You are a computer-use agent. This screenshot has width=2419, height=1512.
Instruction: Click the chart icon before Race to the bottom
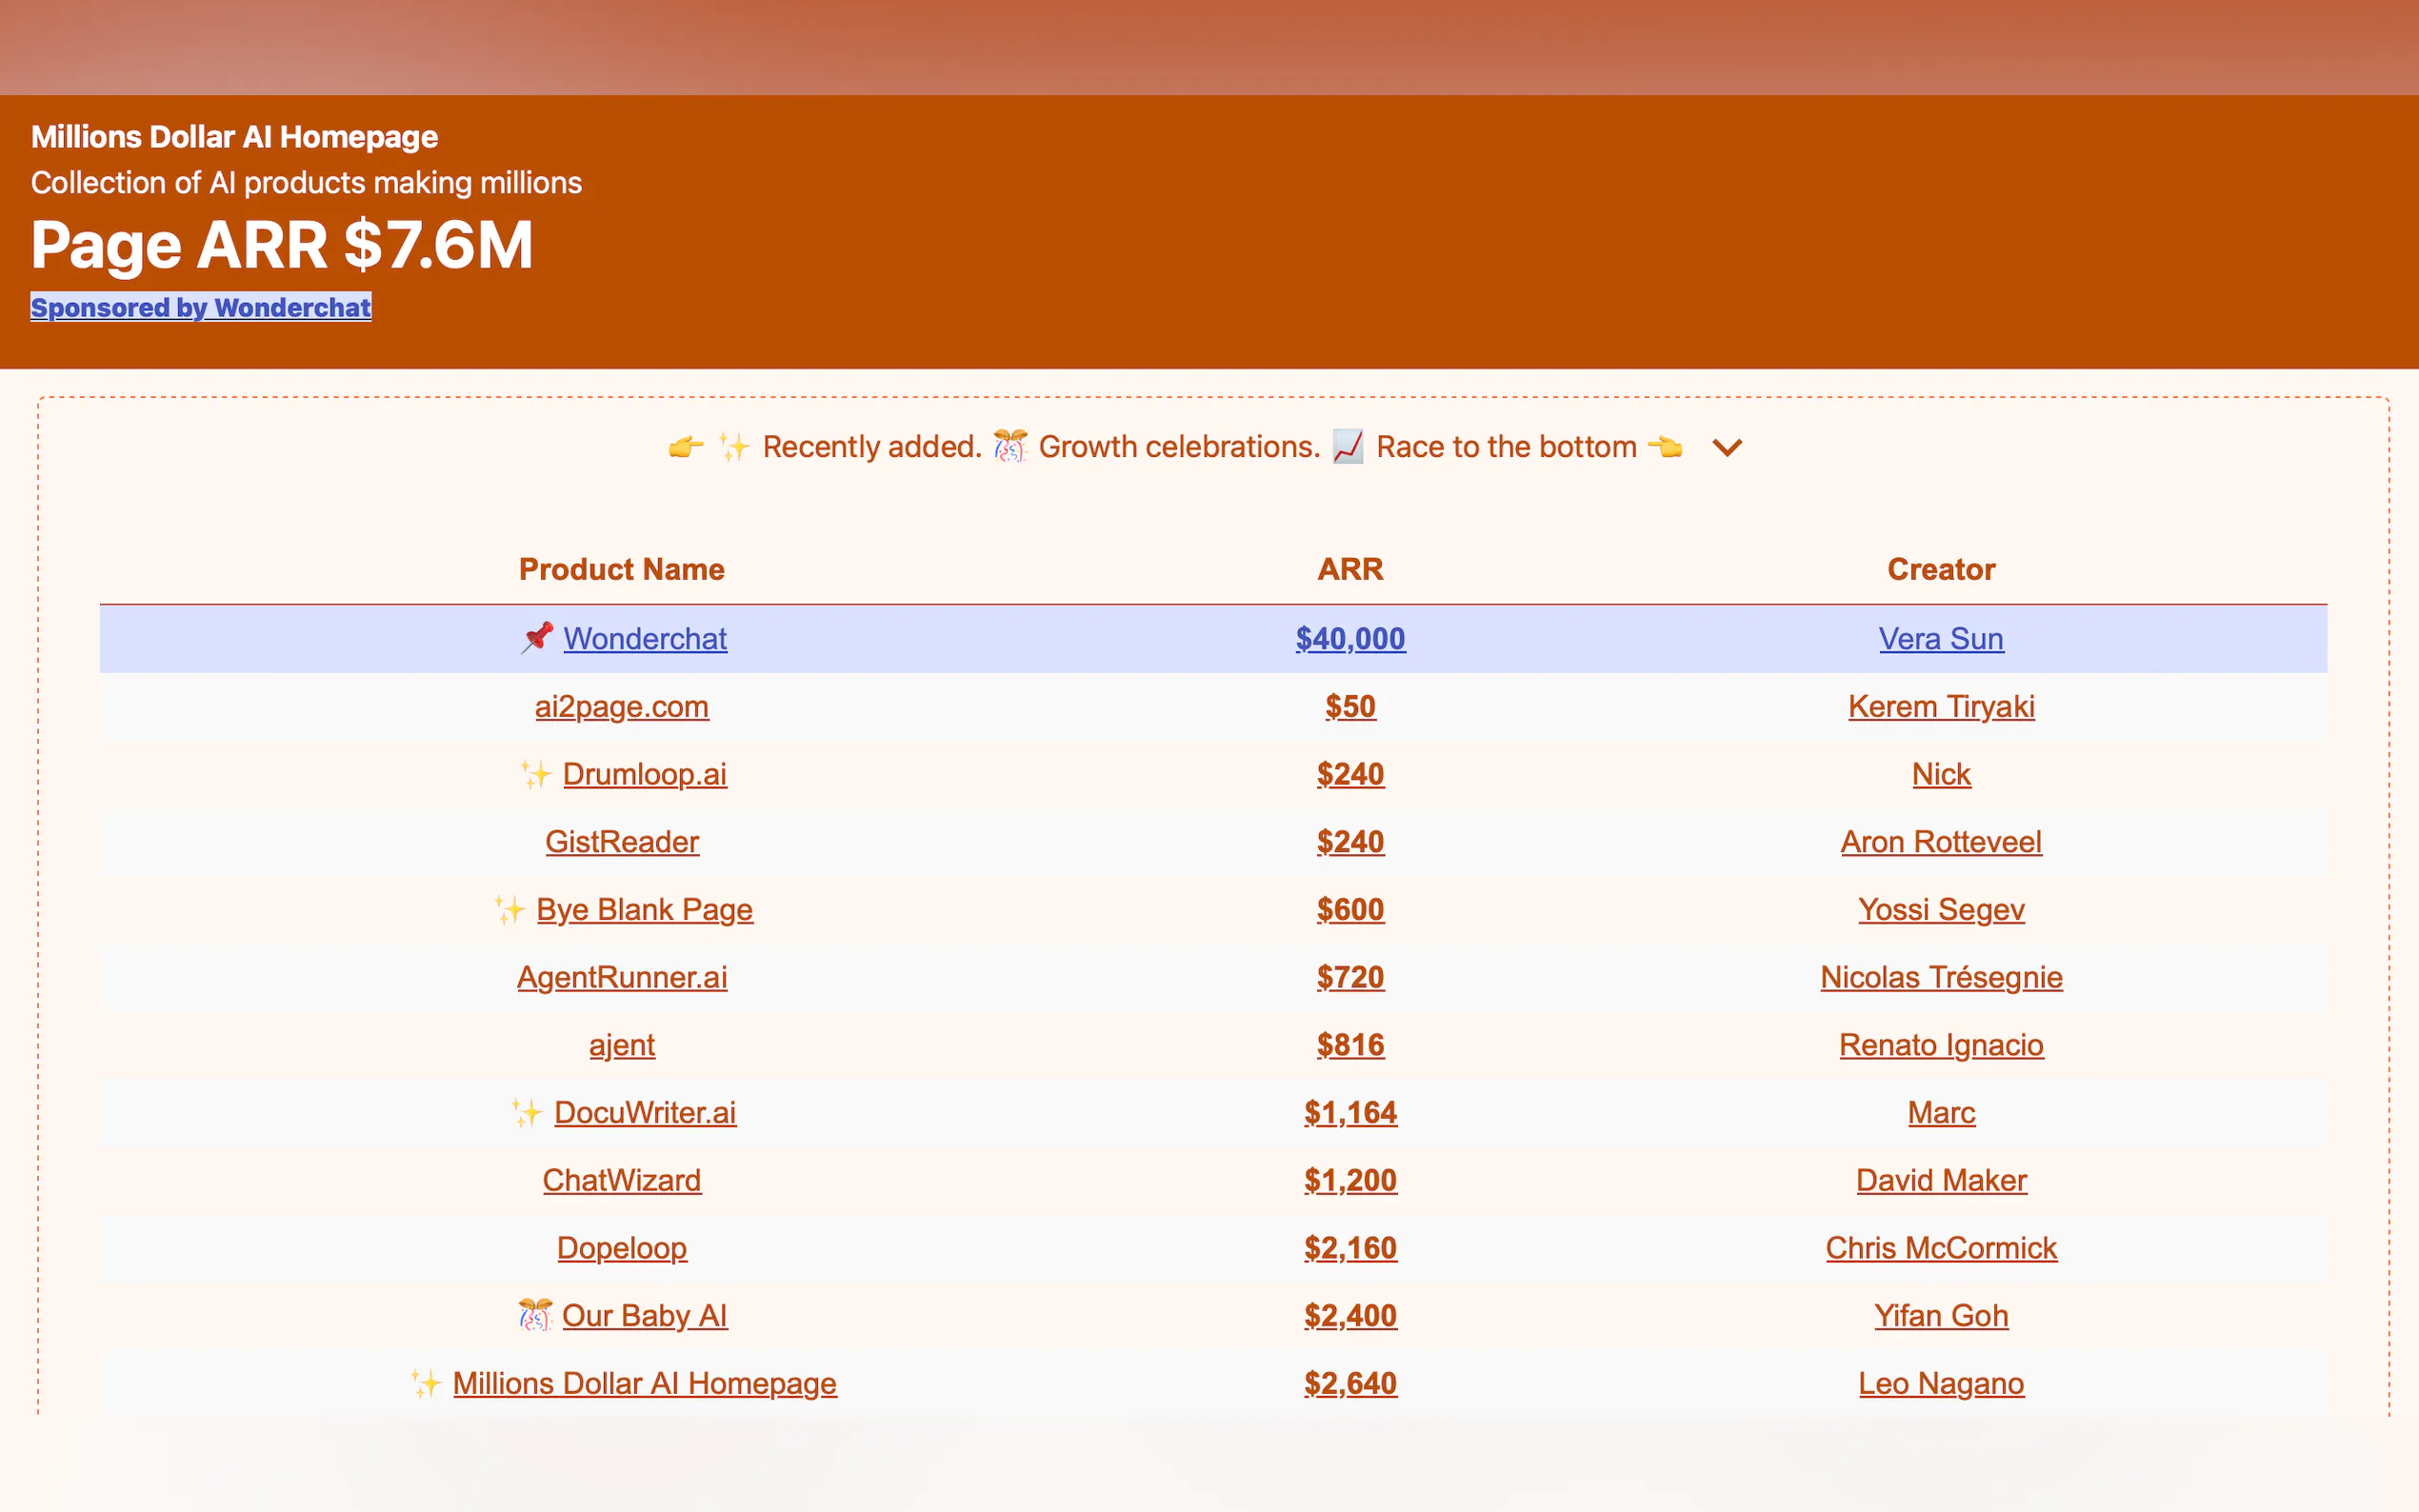[x=1347, y=447]
